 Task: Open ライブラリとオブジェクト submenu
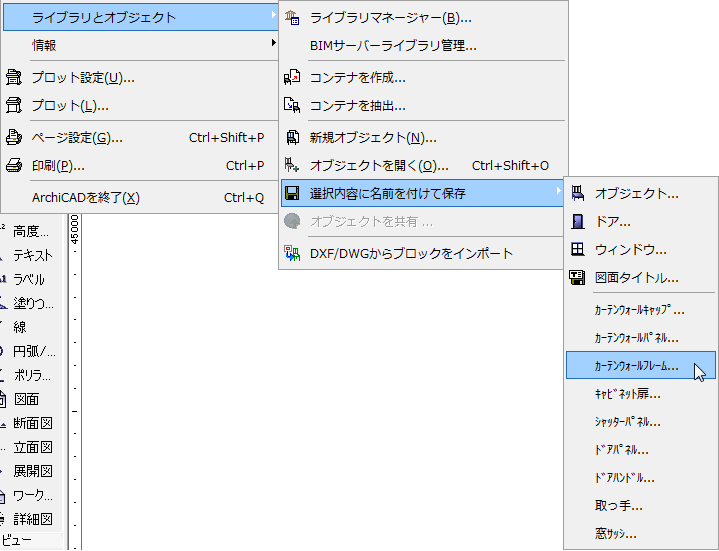click(140, 17)
